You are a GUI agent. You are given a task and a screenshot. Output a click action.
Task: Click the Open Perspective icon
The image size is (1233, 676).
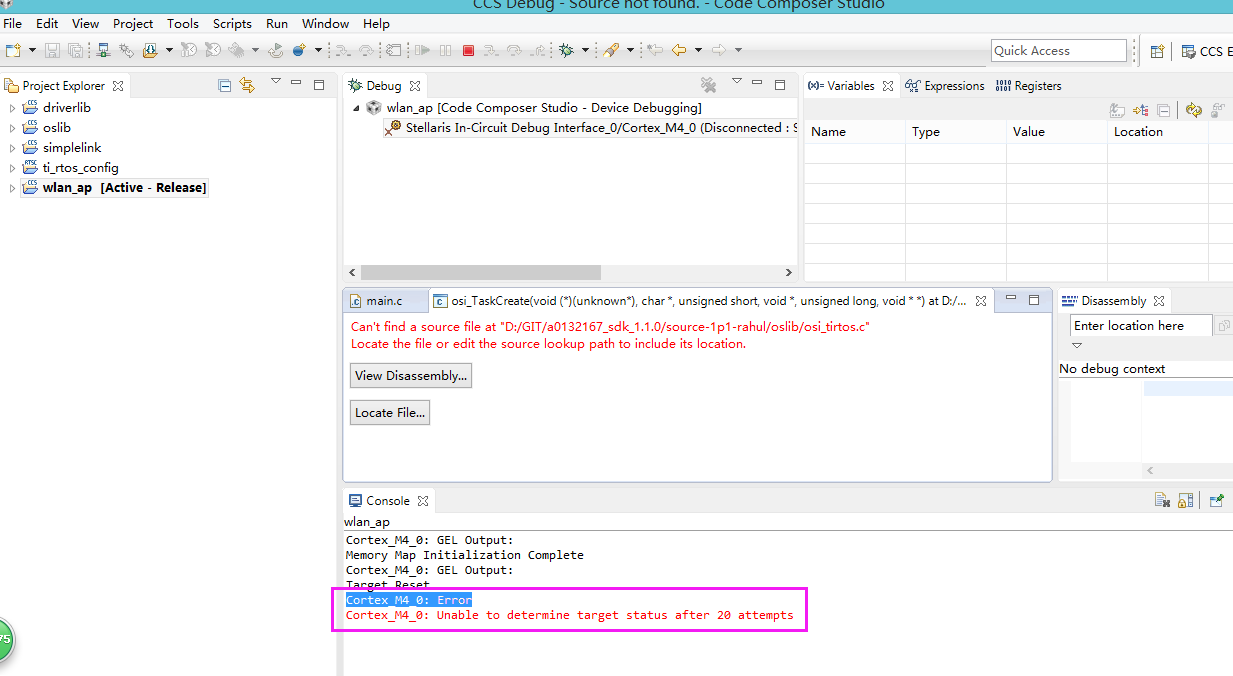(1157, 51)
